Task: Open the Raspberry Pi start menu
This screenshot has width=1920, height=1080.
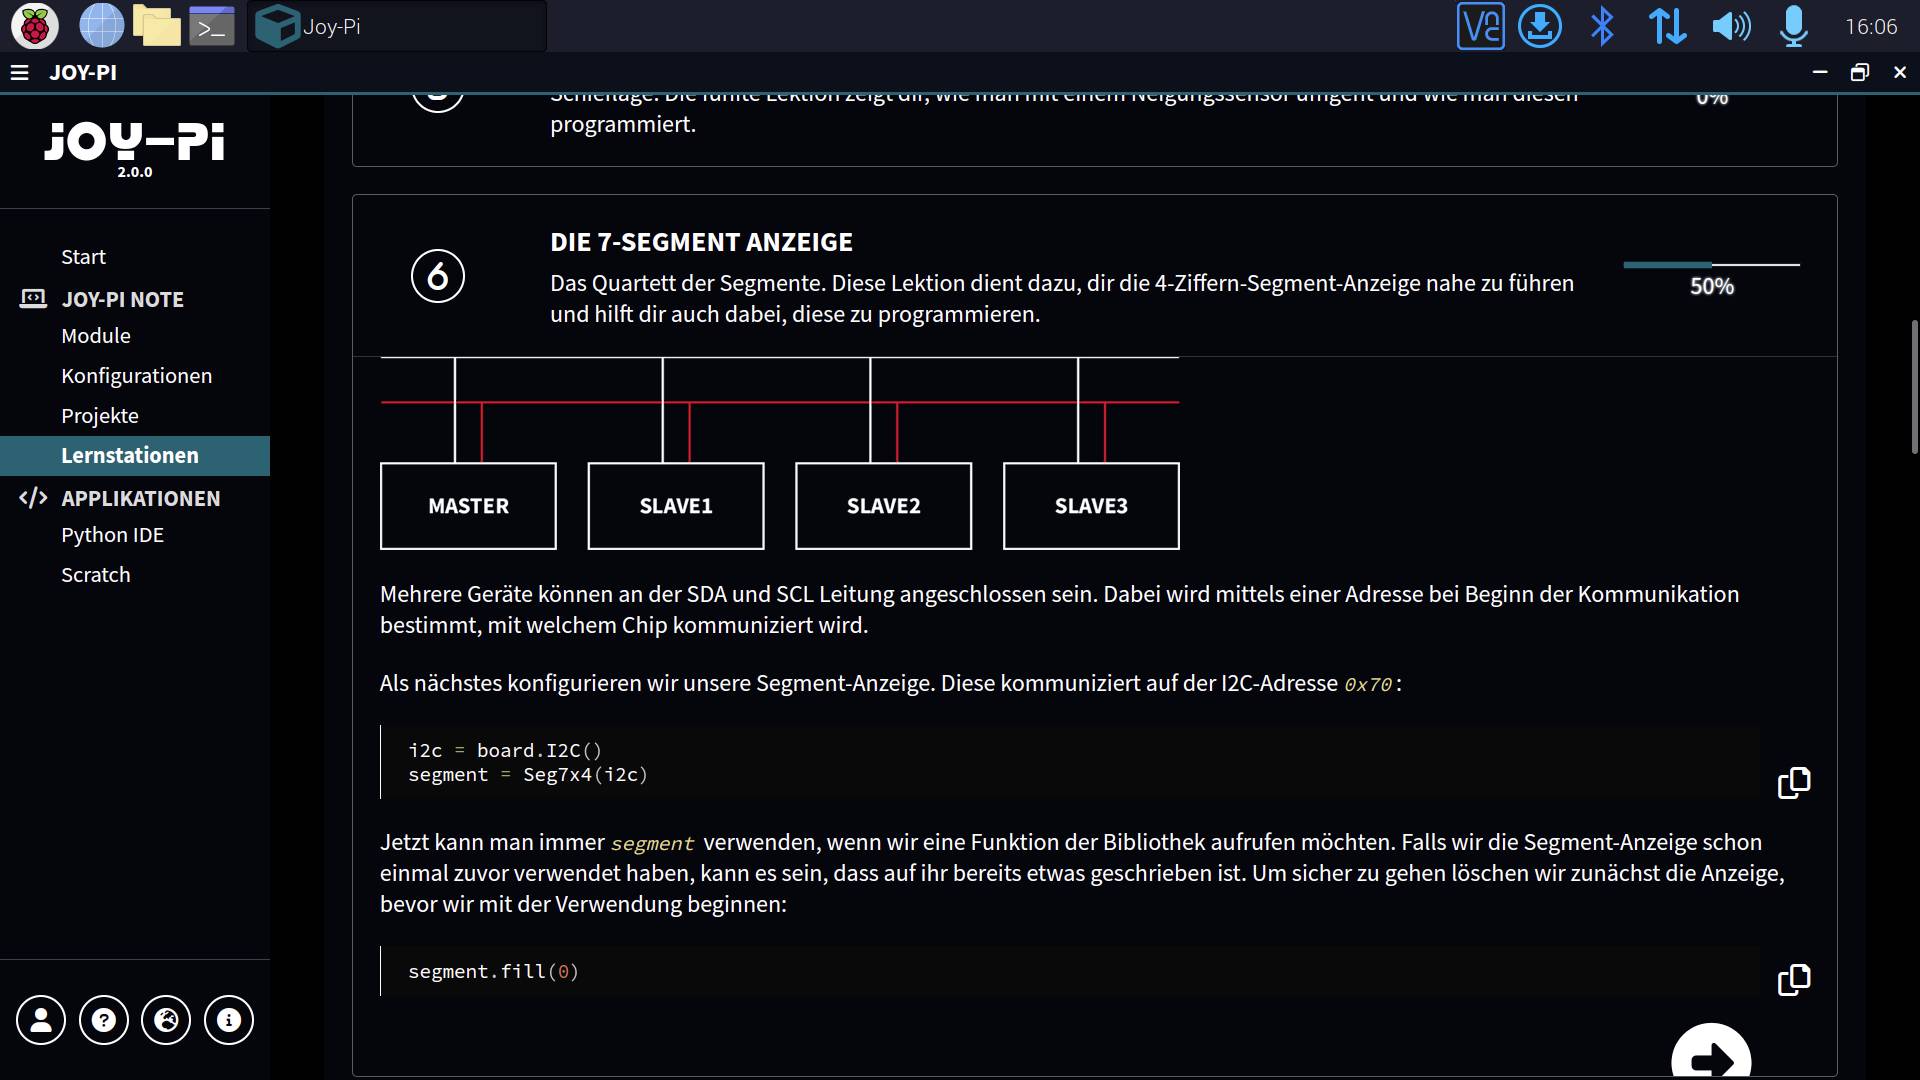Action: 34,26
